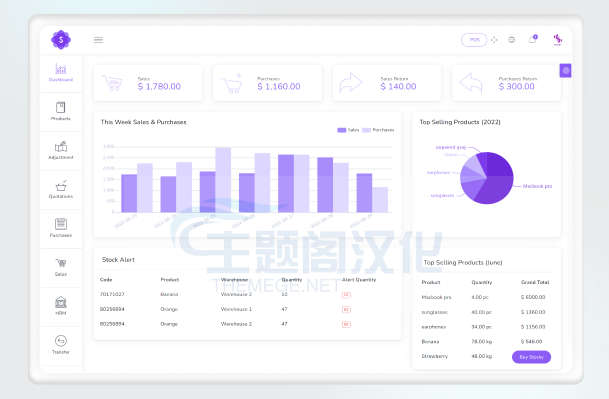
Task: Open the Transfer sidebar section
Action: (61, 345)
